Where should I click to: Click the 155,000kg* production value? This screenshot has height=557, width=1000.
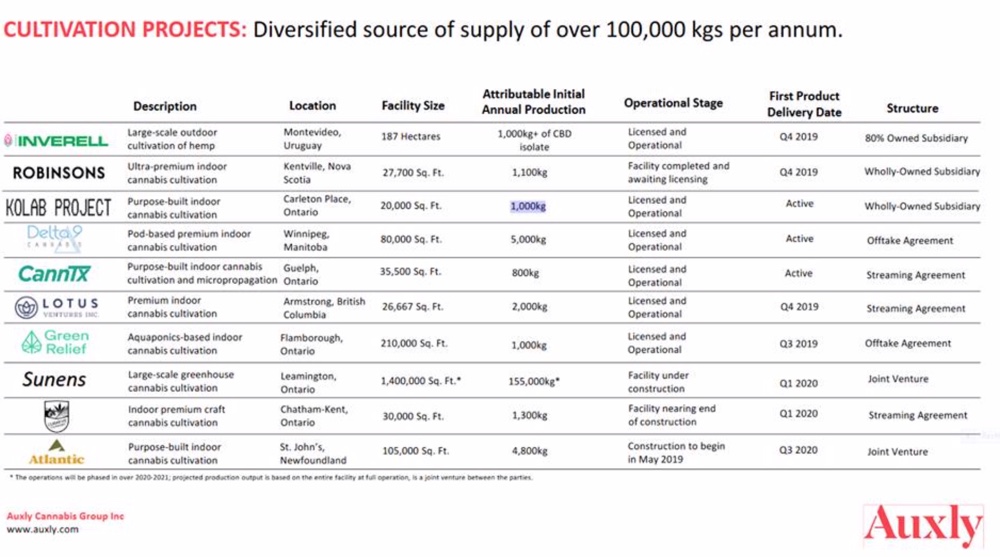[x=530, y=381]
